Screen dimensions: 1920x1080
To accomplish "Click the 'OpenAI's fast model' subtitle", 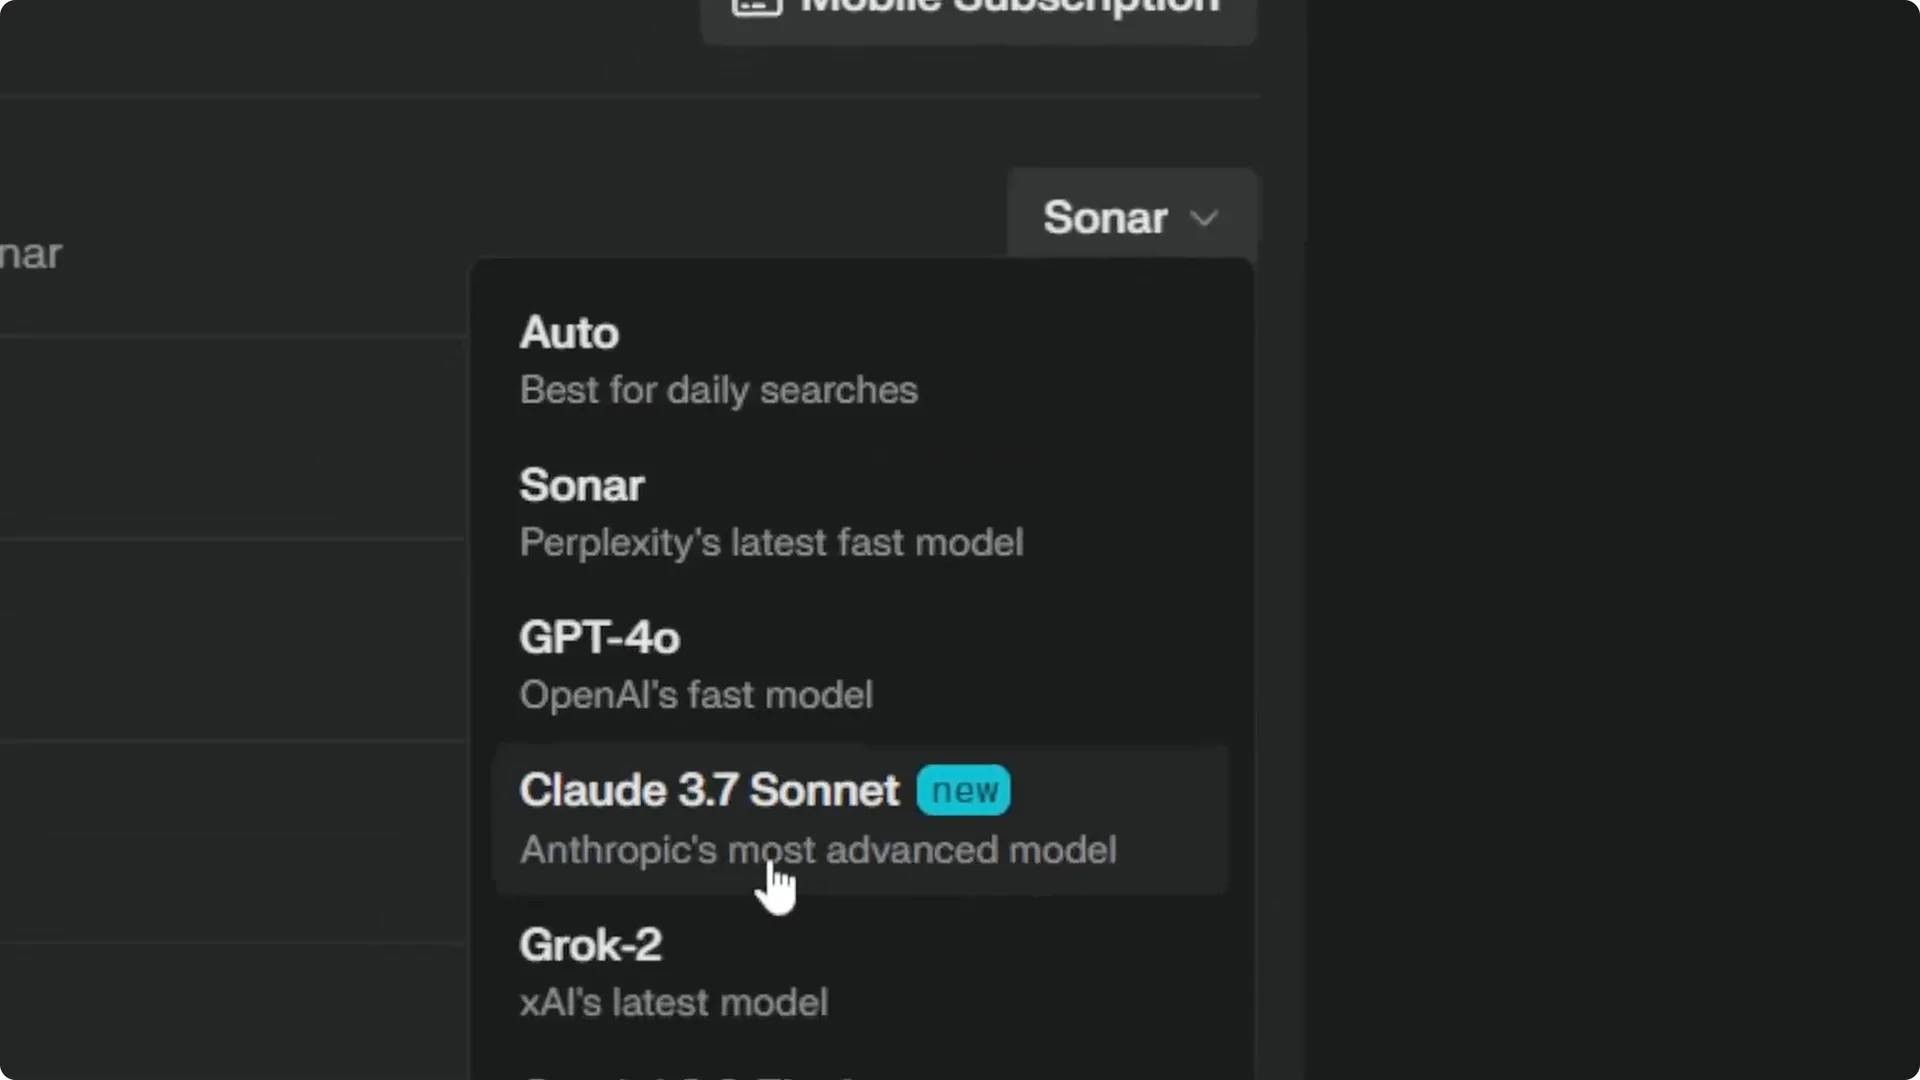I will click(696, 695).
